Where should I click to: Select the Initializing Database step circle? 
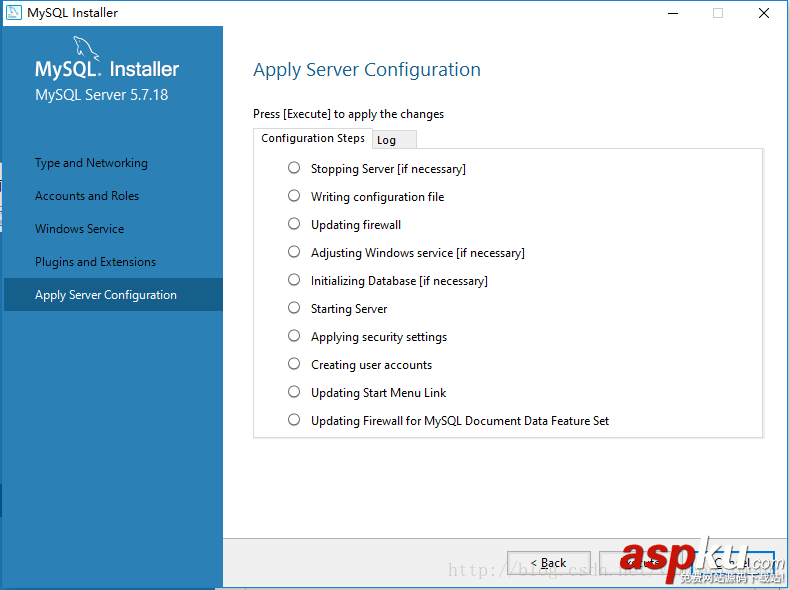pos(294,280)
